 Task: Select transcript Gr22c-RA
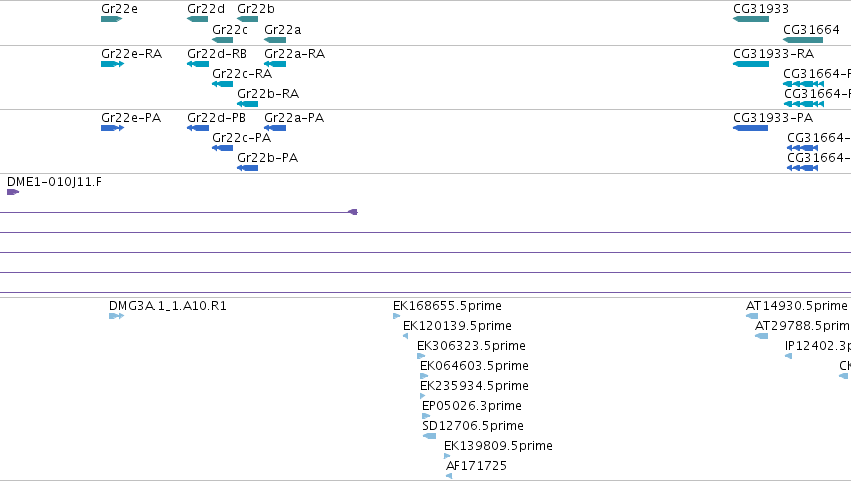(x=242, y=74)
